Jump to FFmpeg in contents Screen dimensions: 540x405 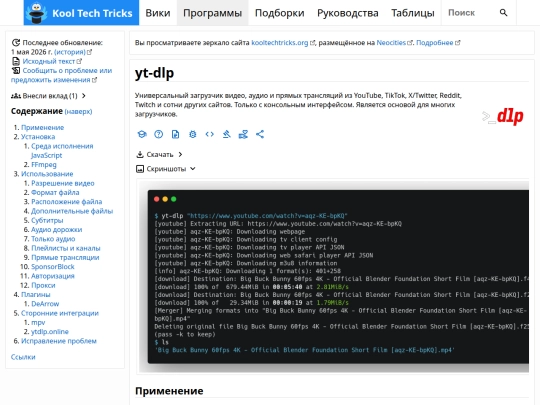(x=44, y=165)
